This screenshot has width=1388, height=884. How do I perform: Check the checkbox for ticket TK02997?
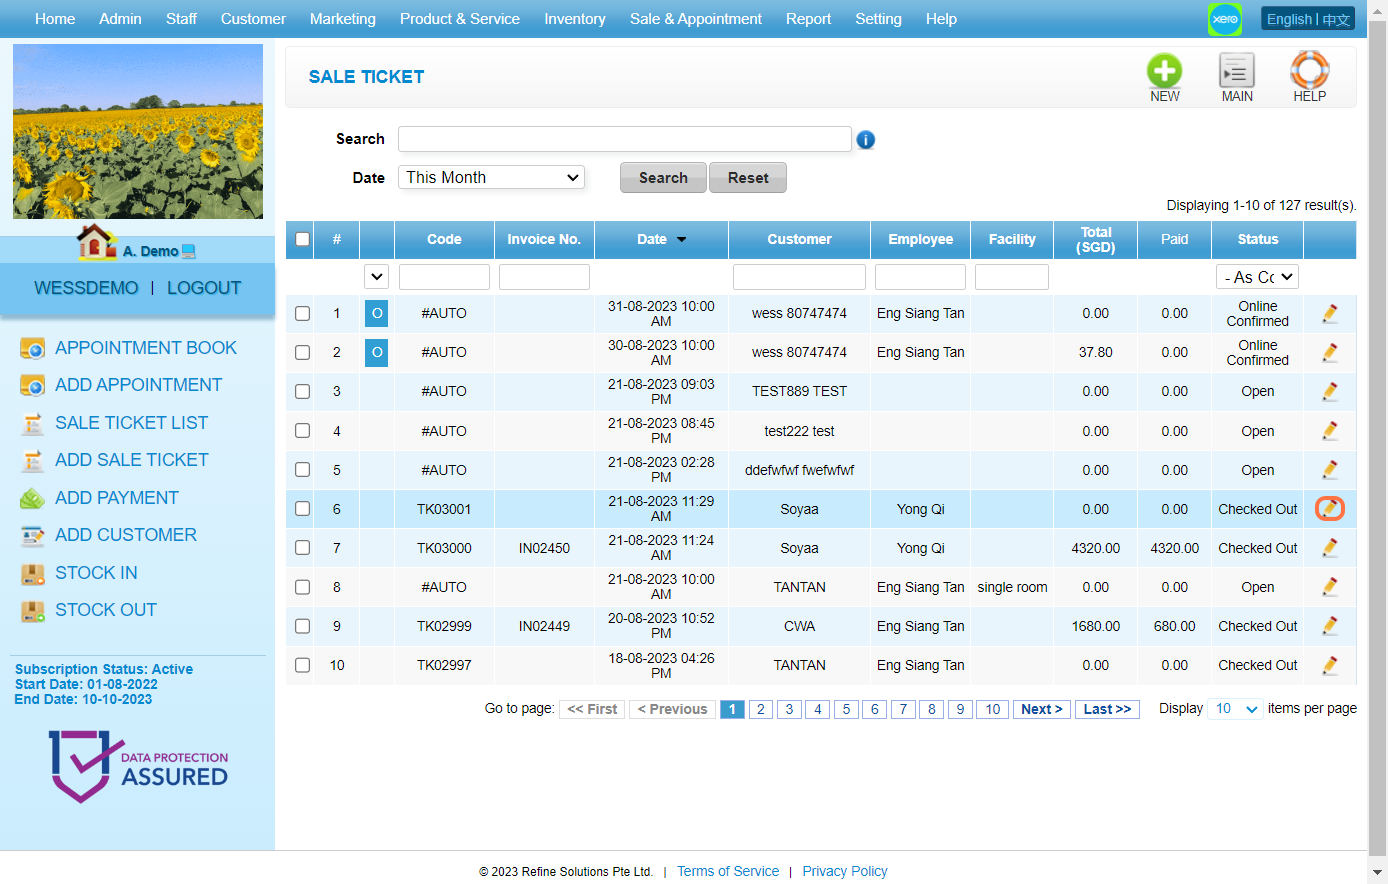[302, 665]
